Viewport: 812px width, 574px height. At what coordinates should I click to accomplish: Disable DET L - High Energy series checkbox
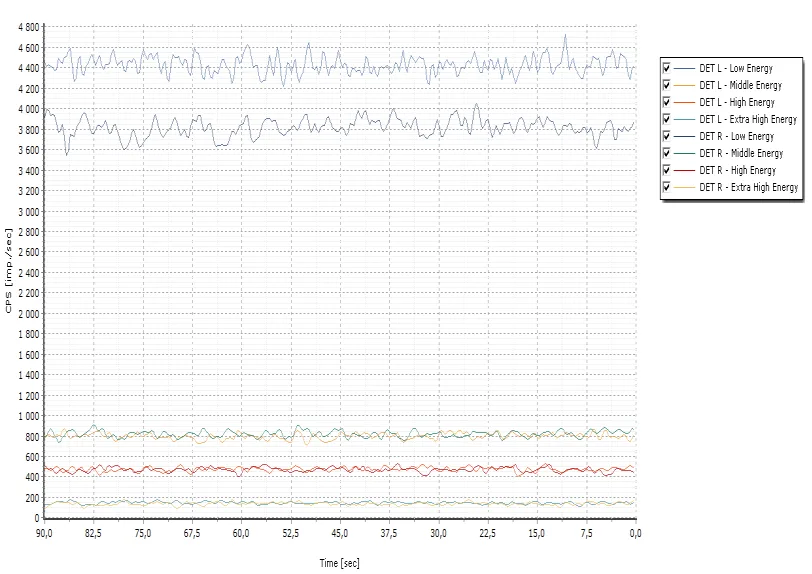(x=666, y=102)
